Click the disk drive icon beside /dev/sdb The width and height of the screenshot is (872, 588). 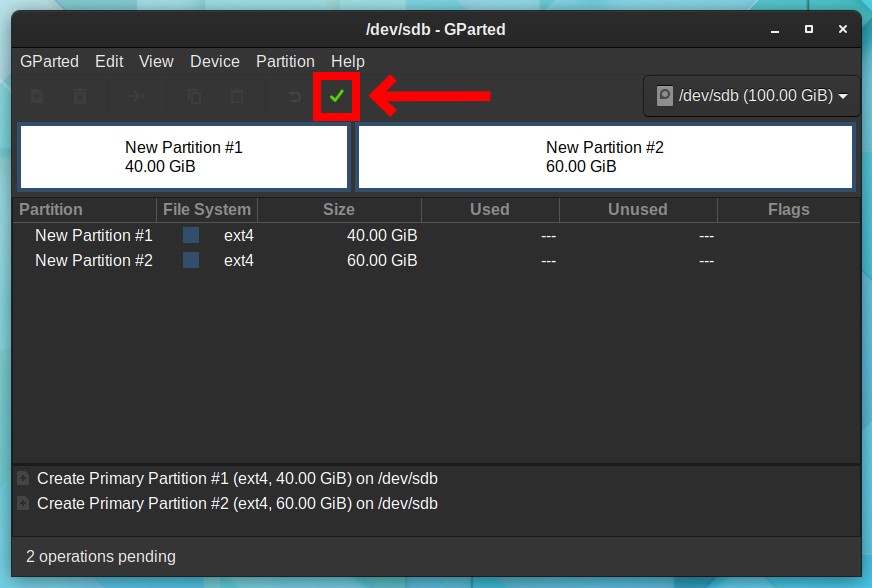point(665,96)
